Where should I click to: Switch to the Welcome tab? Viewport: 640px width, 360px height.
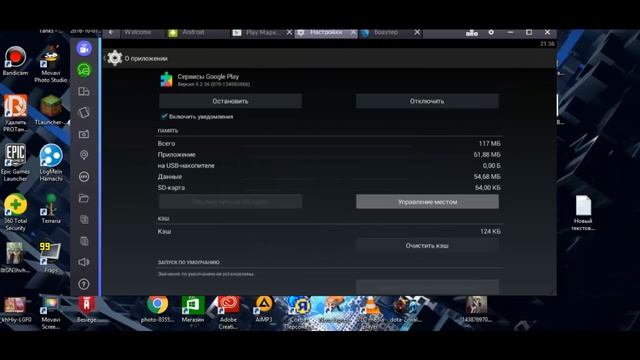[x=138, y=32]
